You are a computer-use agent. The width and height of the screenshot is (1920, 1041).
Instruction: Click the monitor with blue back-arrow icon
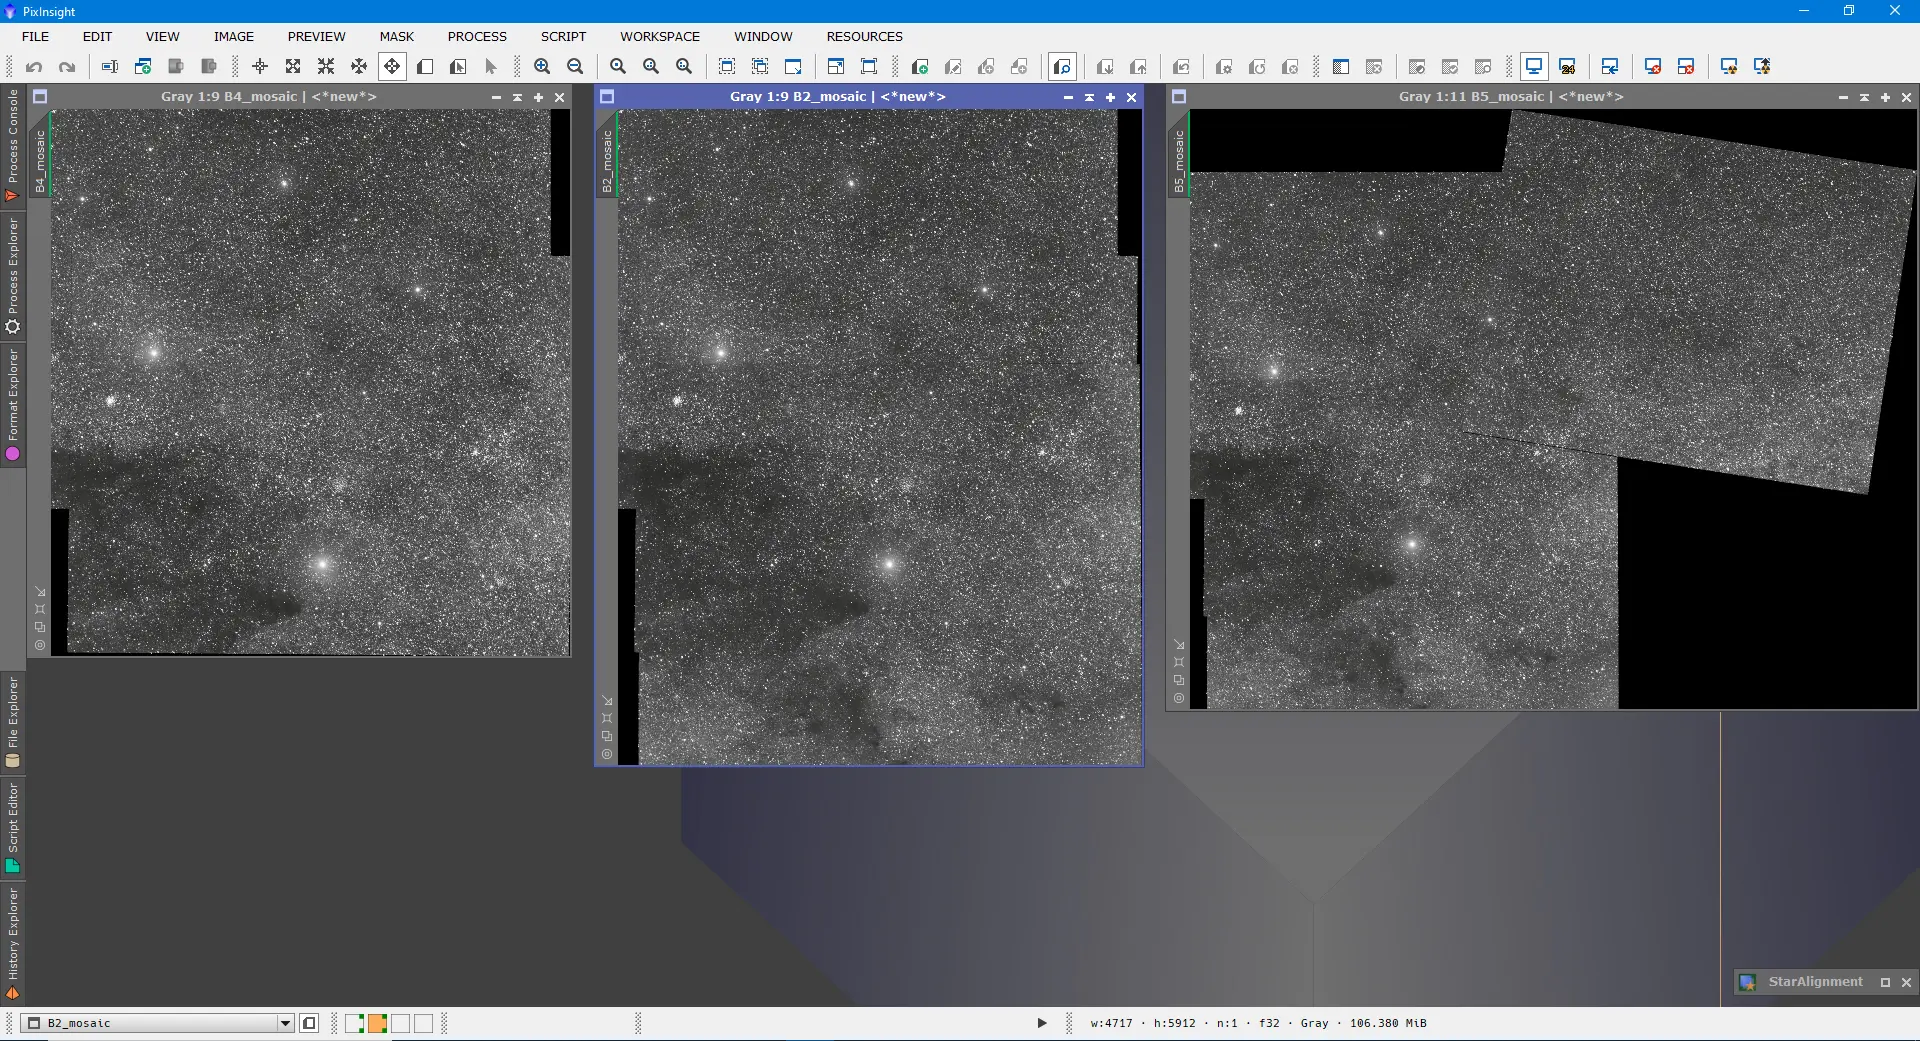click(1610, 67)
